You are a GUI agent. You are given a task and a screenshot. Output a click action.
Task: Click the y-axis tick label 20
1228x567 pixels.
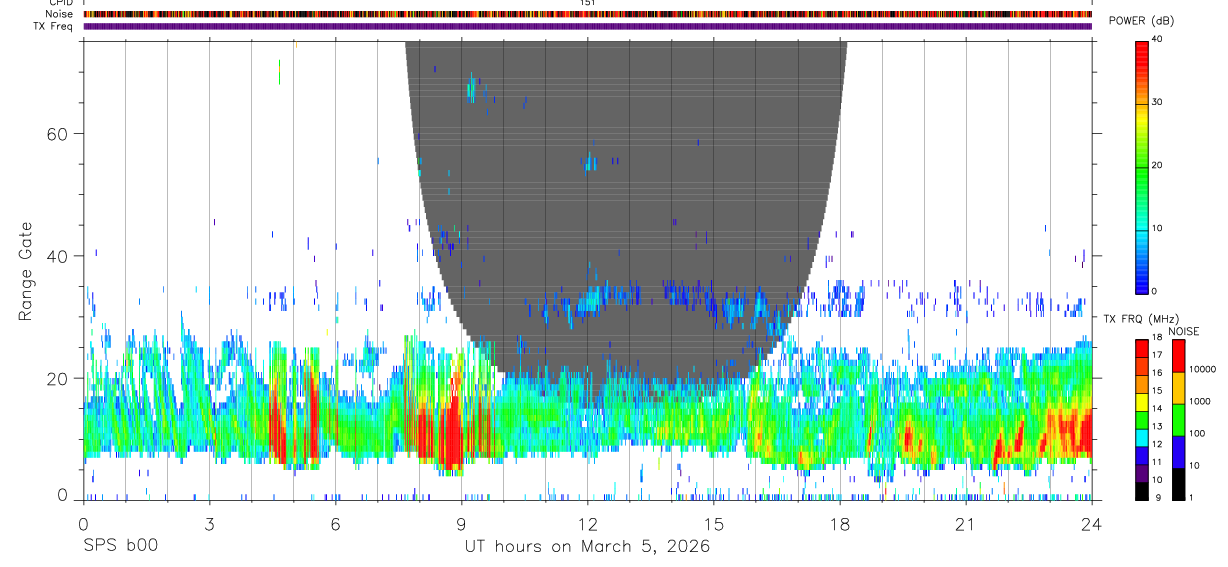click(58, 378)
